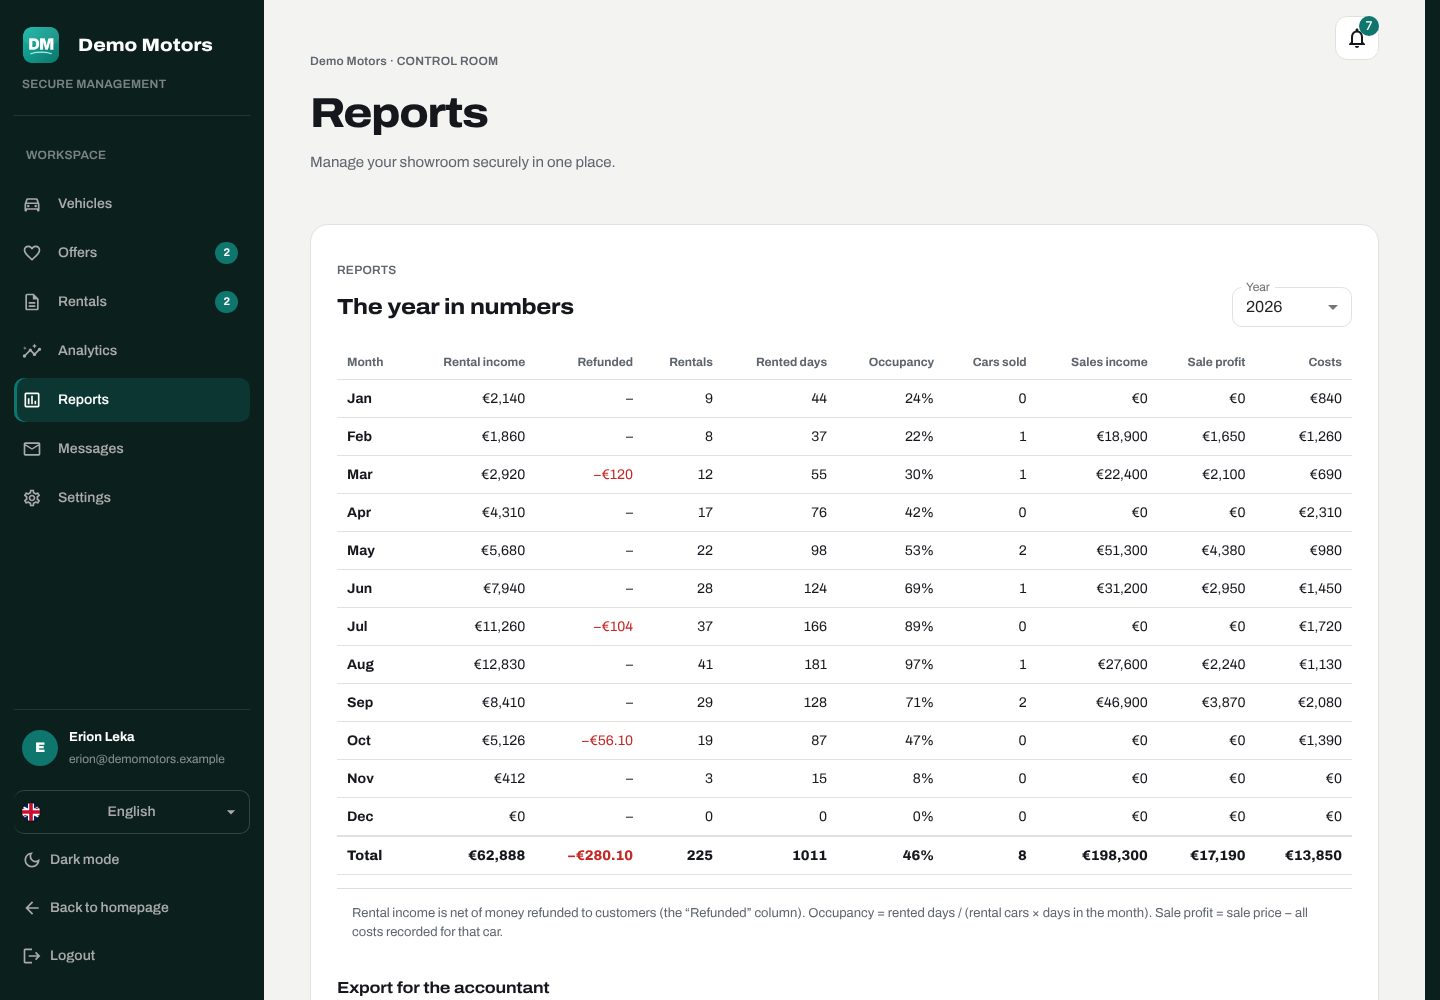Click the bar-chart icon beside Reports
This screenshot has width=1440, height=1000.
pos(32,400)
